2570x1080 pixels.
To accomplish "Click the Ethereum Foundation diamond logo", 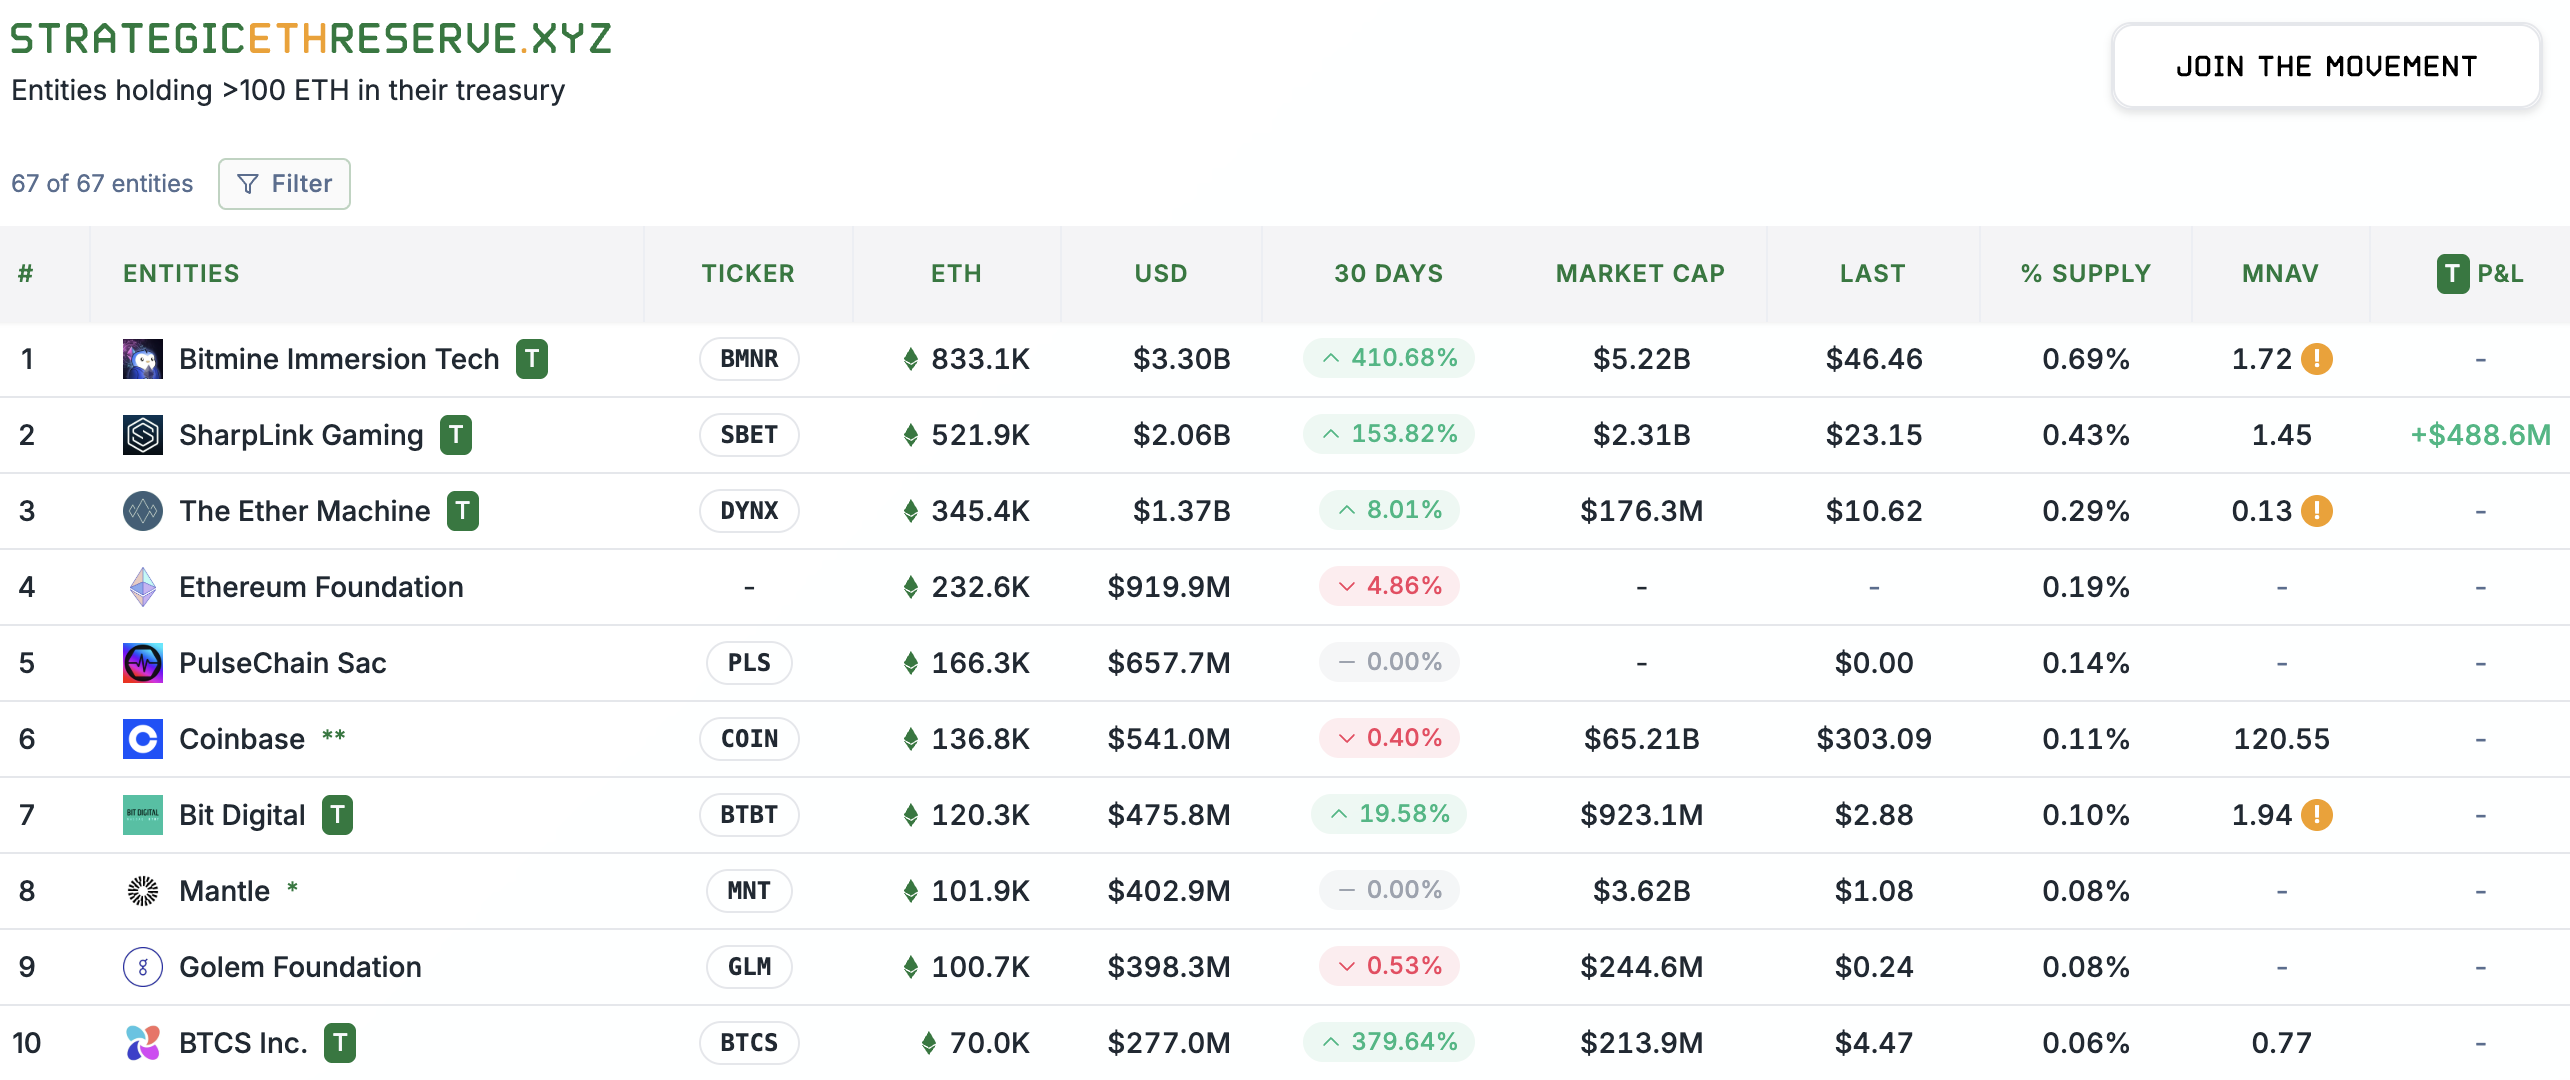I will (142, 587).
